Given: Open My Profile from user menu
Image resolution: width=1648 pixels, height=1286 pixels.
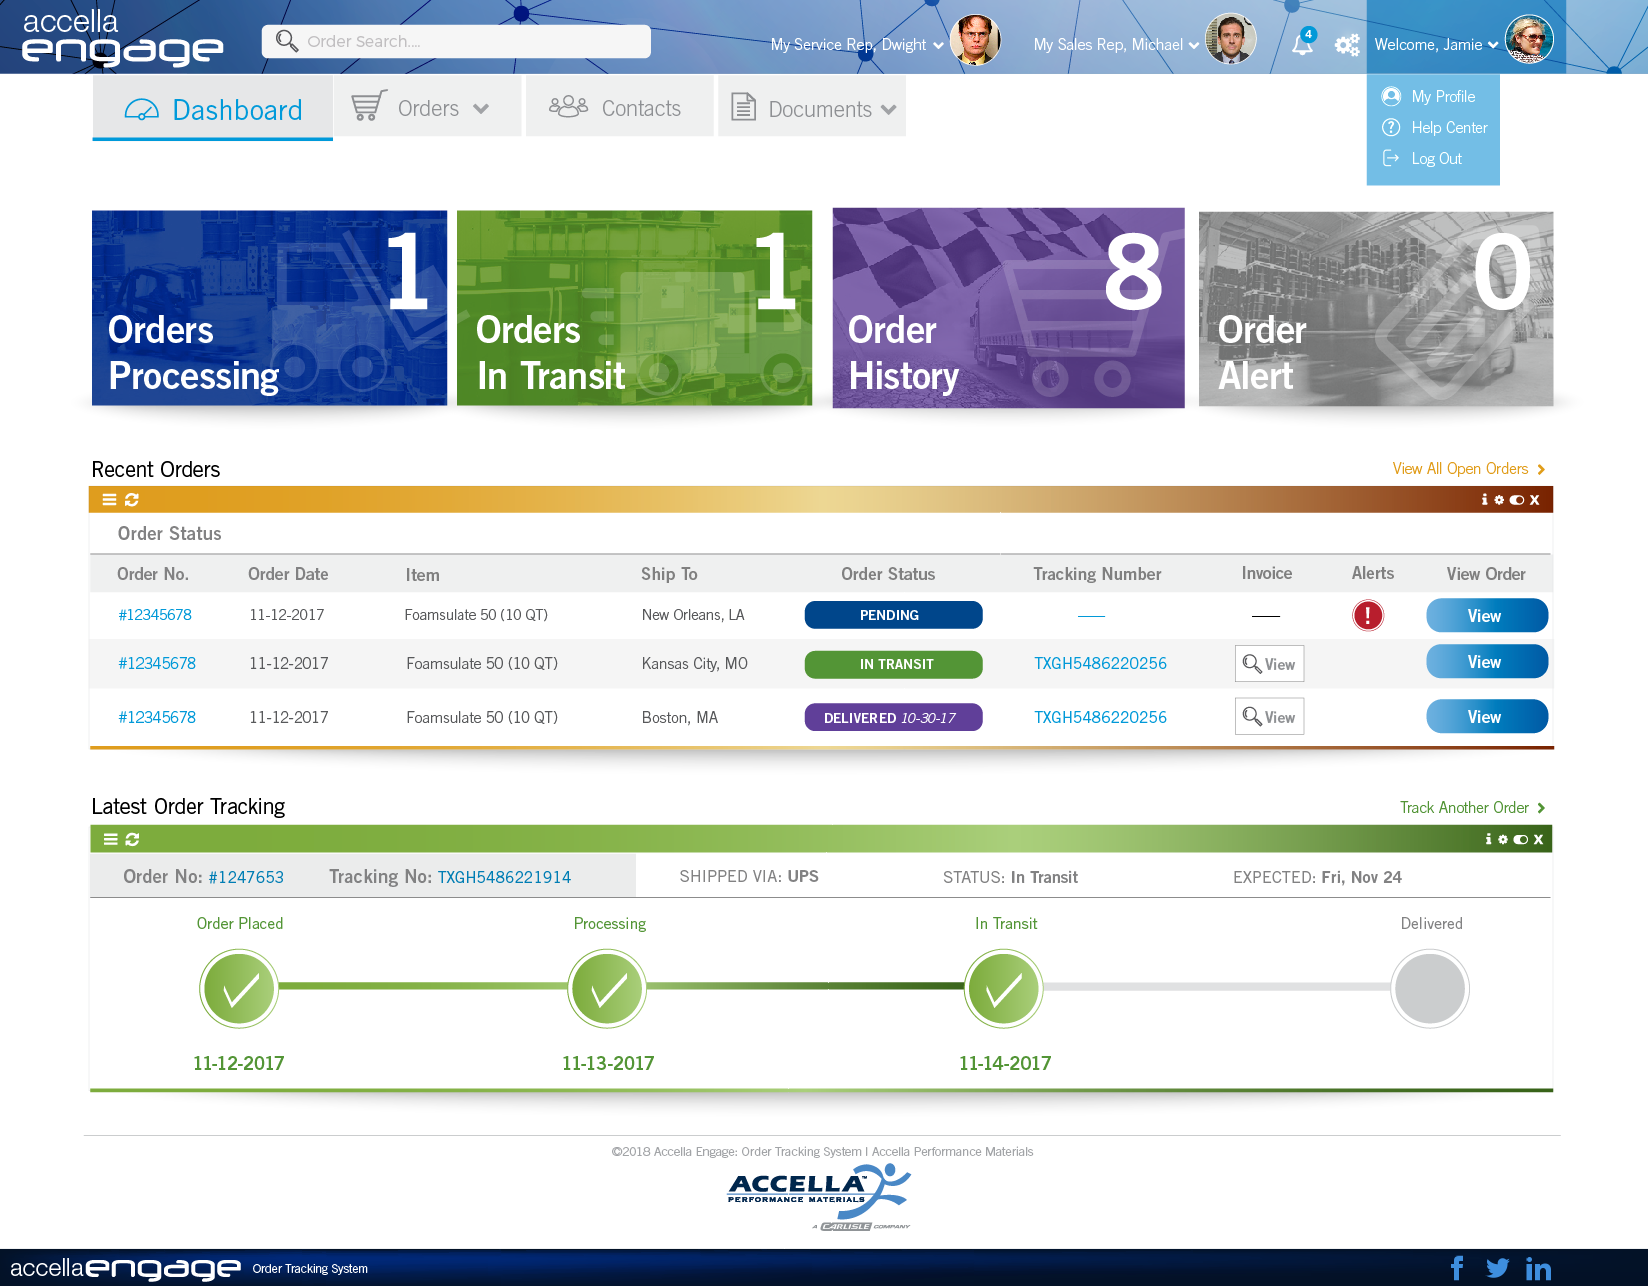Looking at the screenshot, I should point(1429,97).
